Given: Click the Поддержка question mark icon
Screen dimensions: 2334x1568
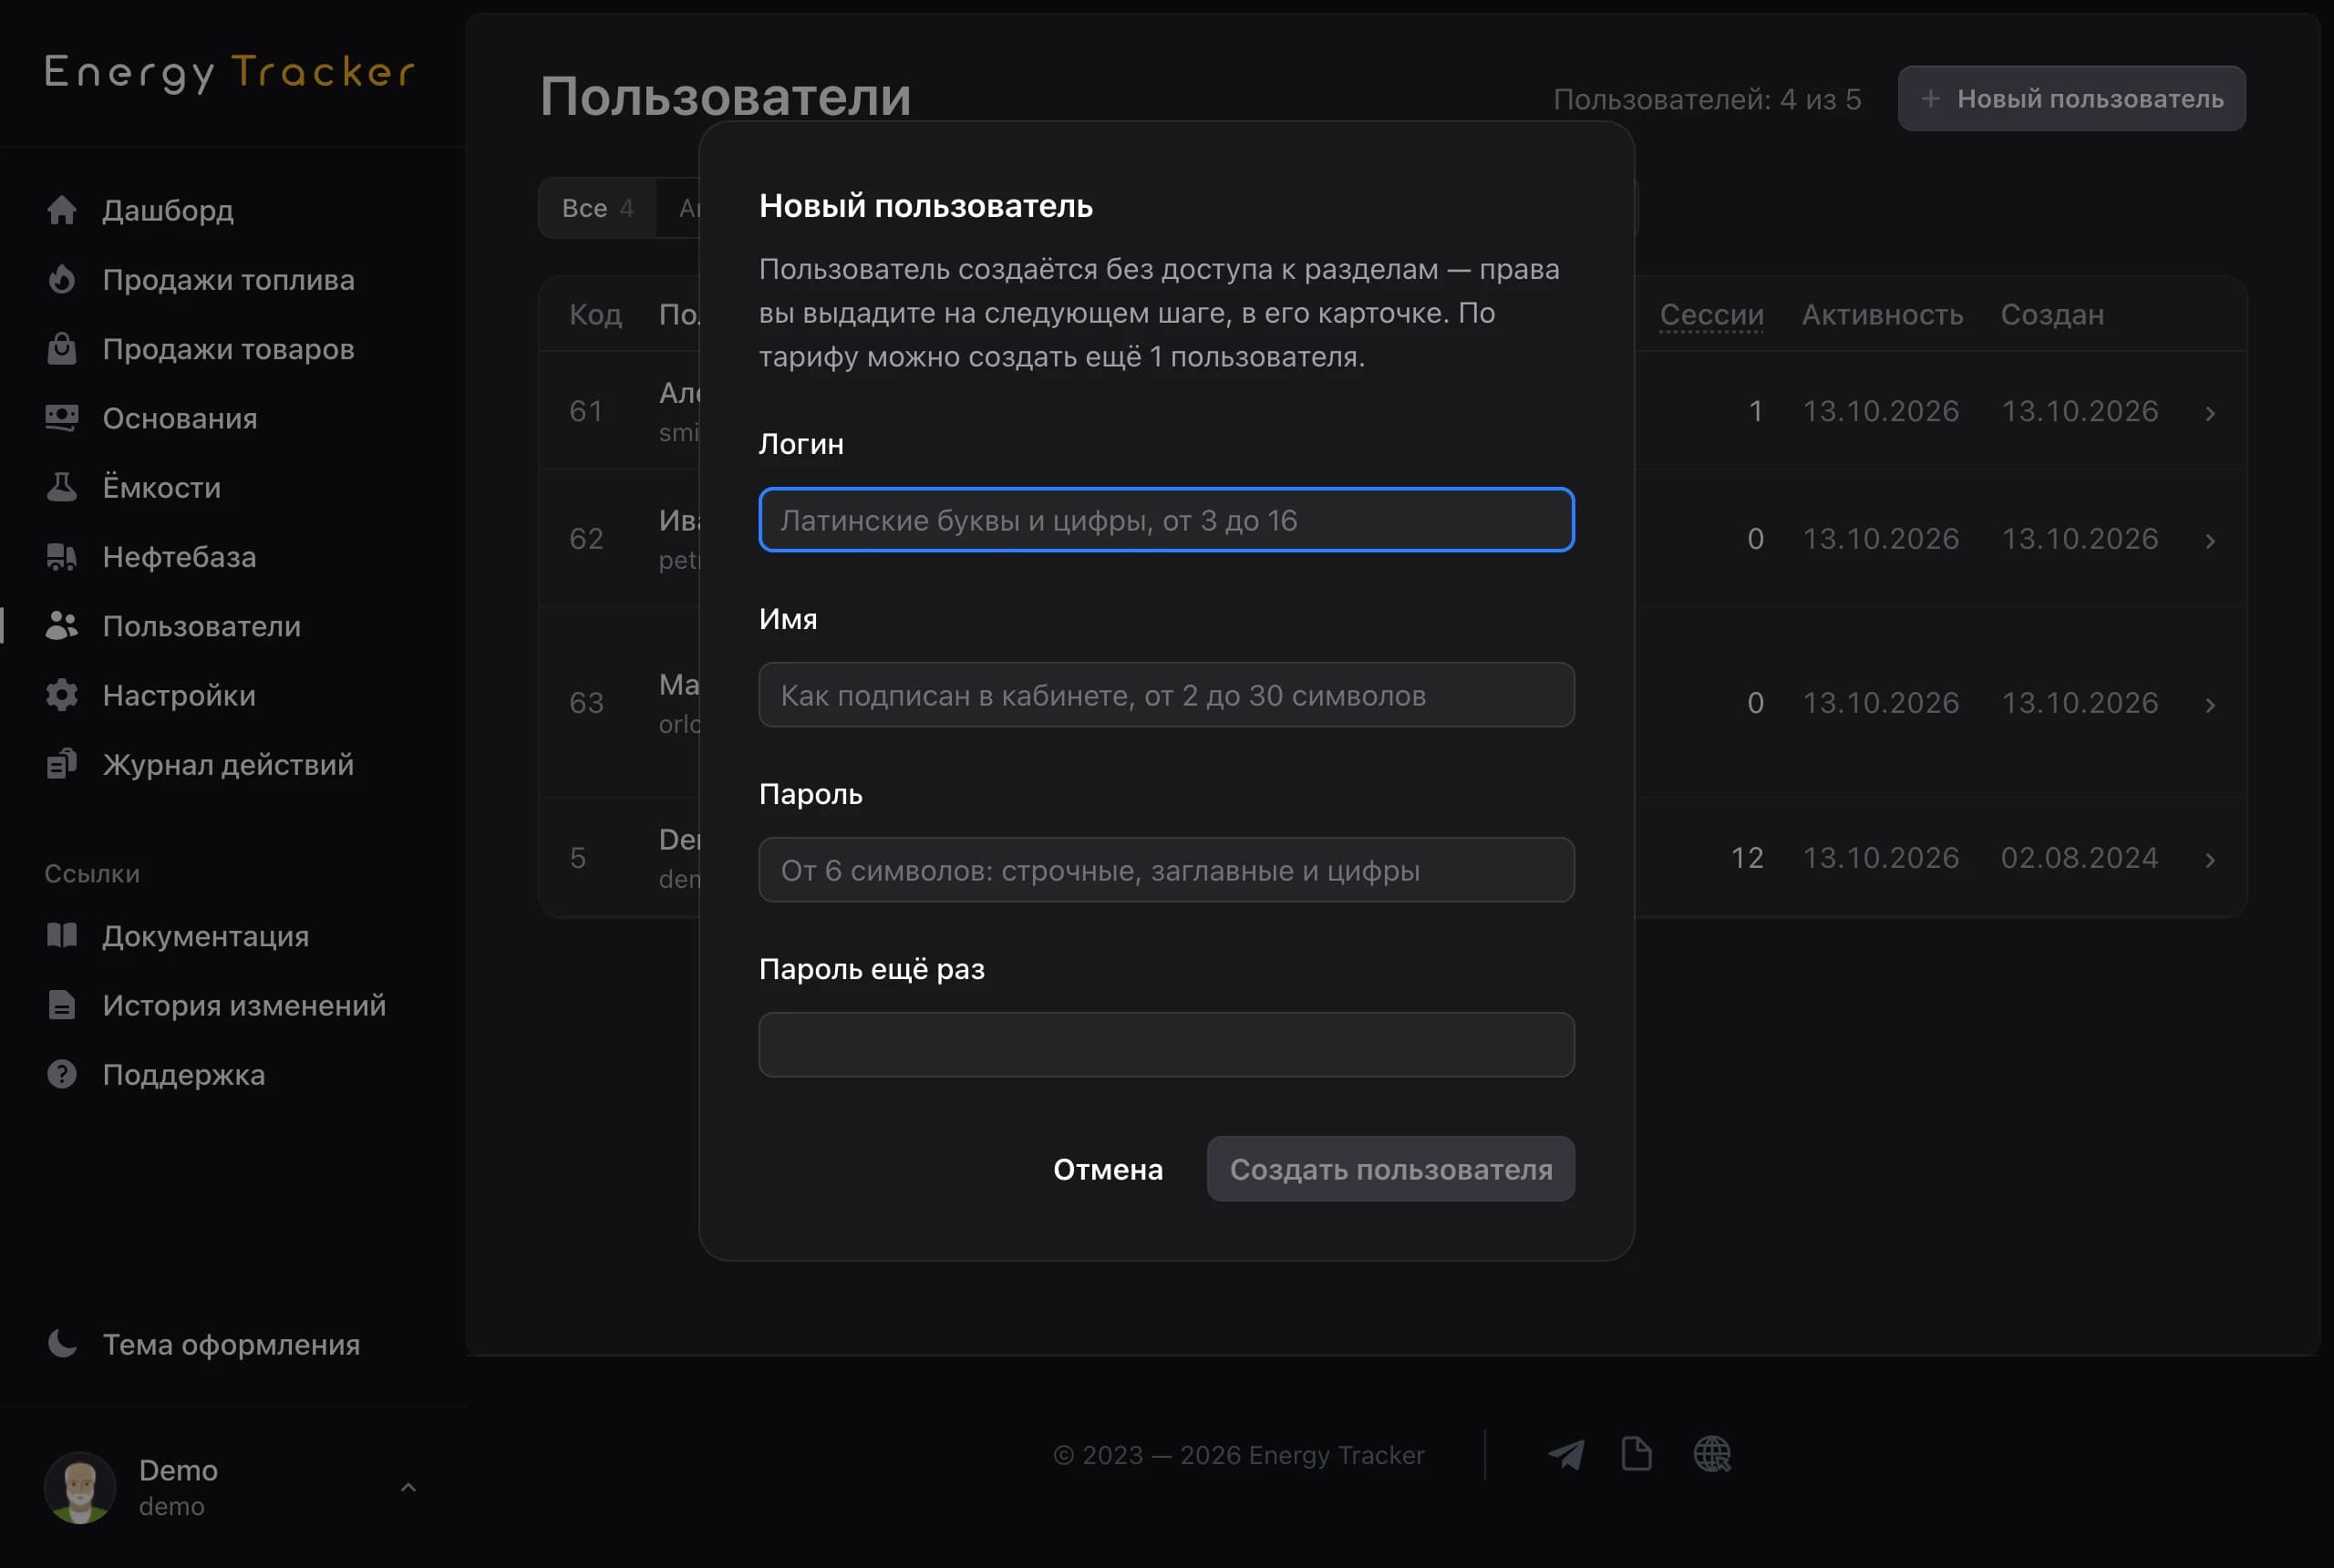Looking at the screenshot, I should (x=62, y=1074).
